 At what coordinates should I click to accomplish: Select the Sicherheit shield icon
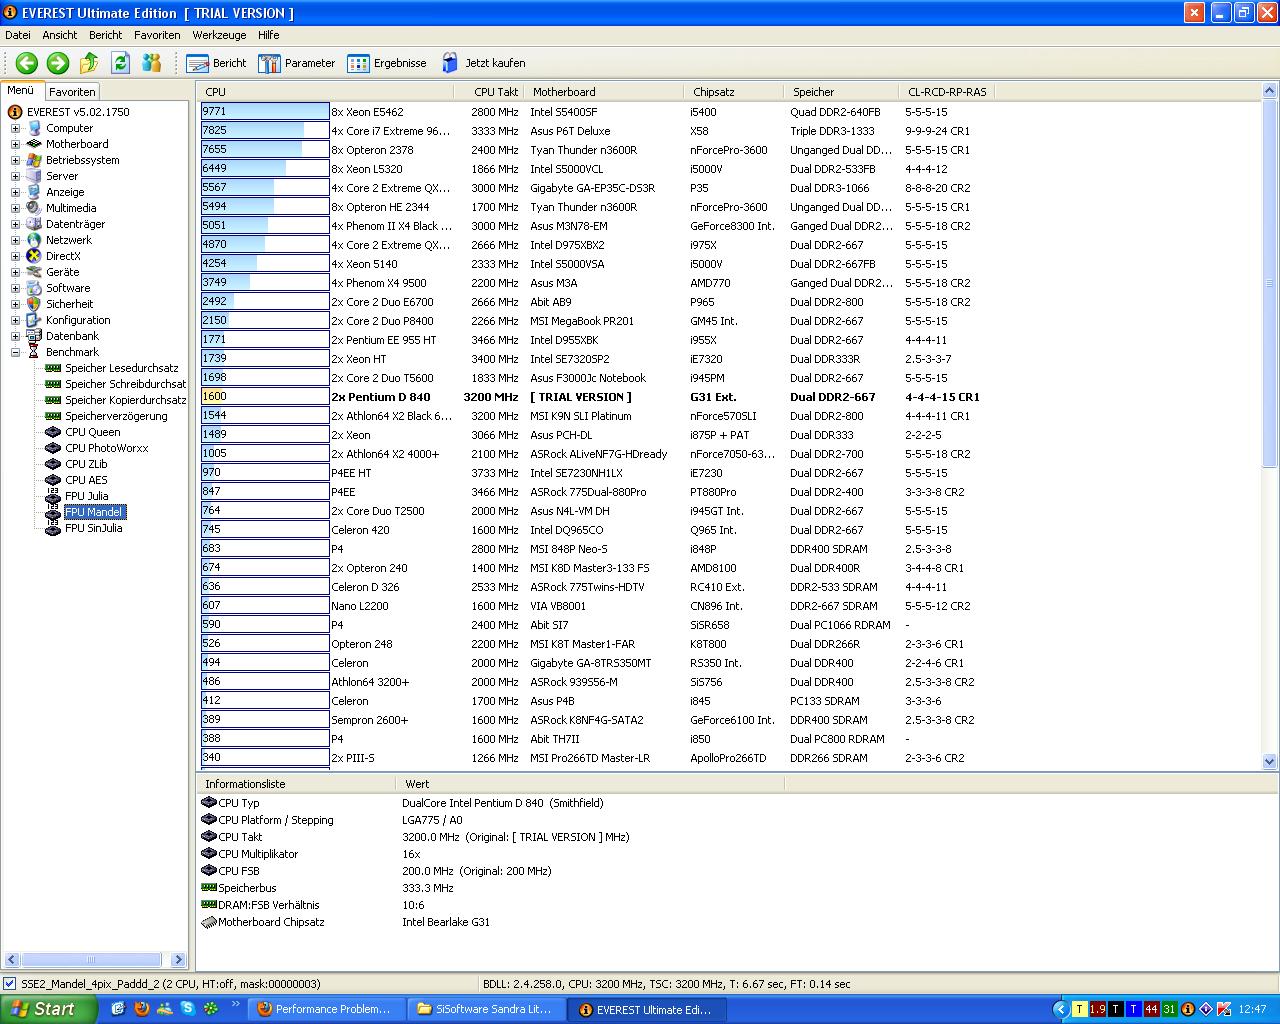tap(34, 304)
